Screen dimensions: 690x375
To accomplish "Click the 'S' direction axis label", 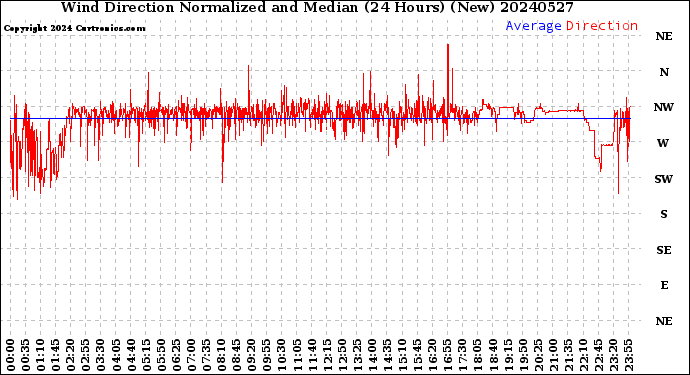I will (x=664, y=214).
